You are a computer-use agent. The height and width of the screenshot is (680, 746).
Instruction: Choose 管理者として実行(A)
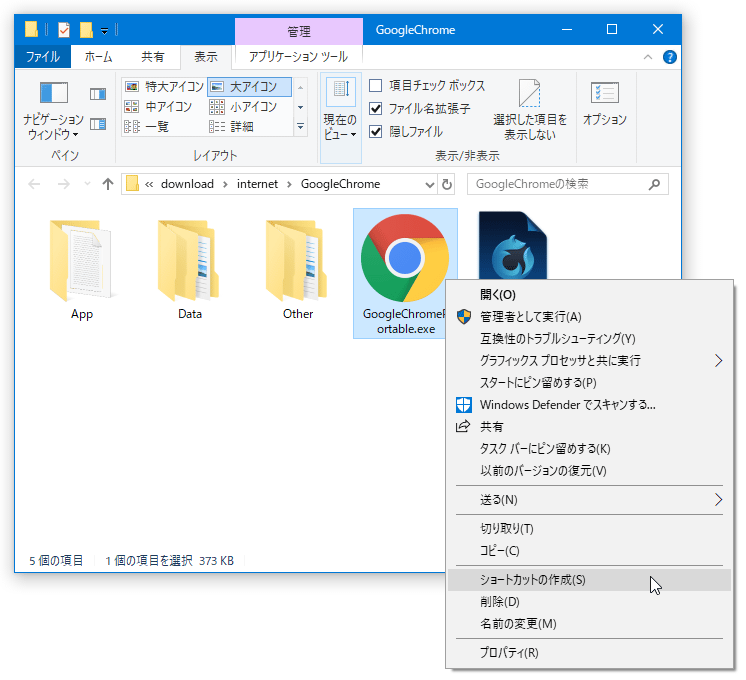pos(589,316)
